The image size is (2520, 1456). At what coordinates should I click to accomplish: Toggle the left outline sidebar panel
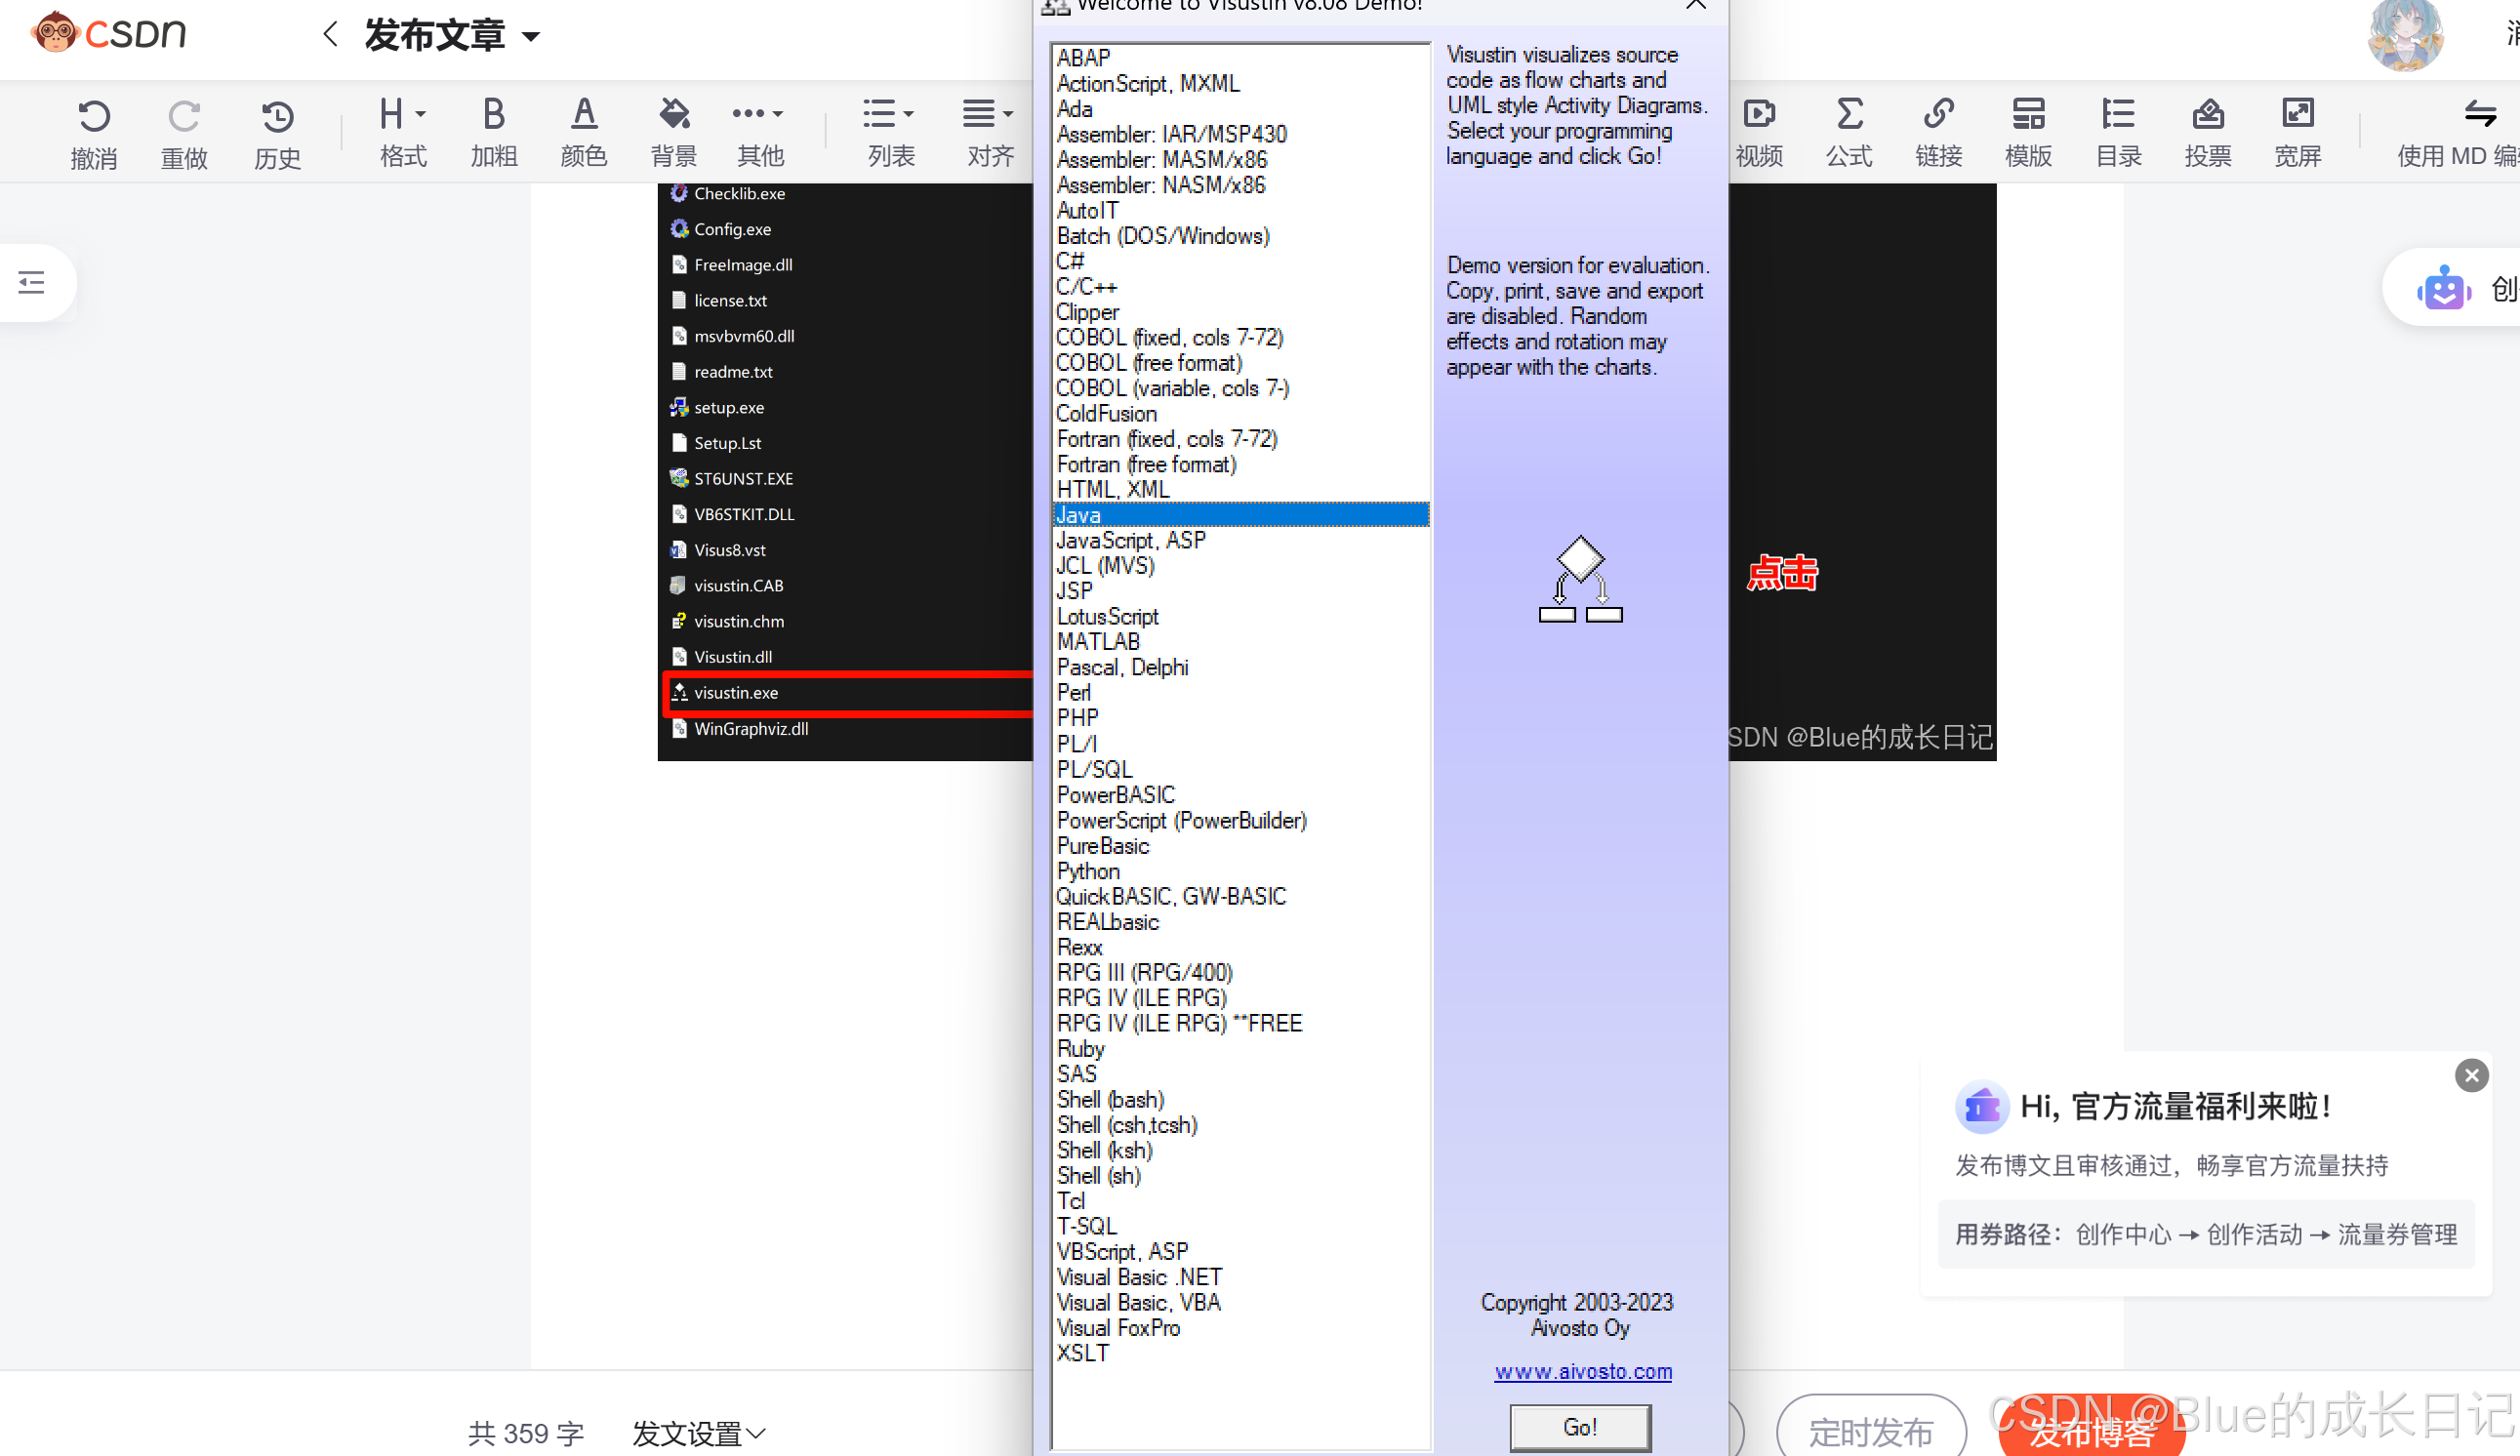[x=32, y=283]
